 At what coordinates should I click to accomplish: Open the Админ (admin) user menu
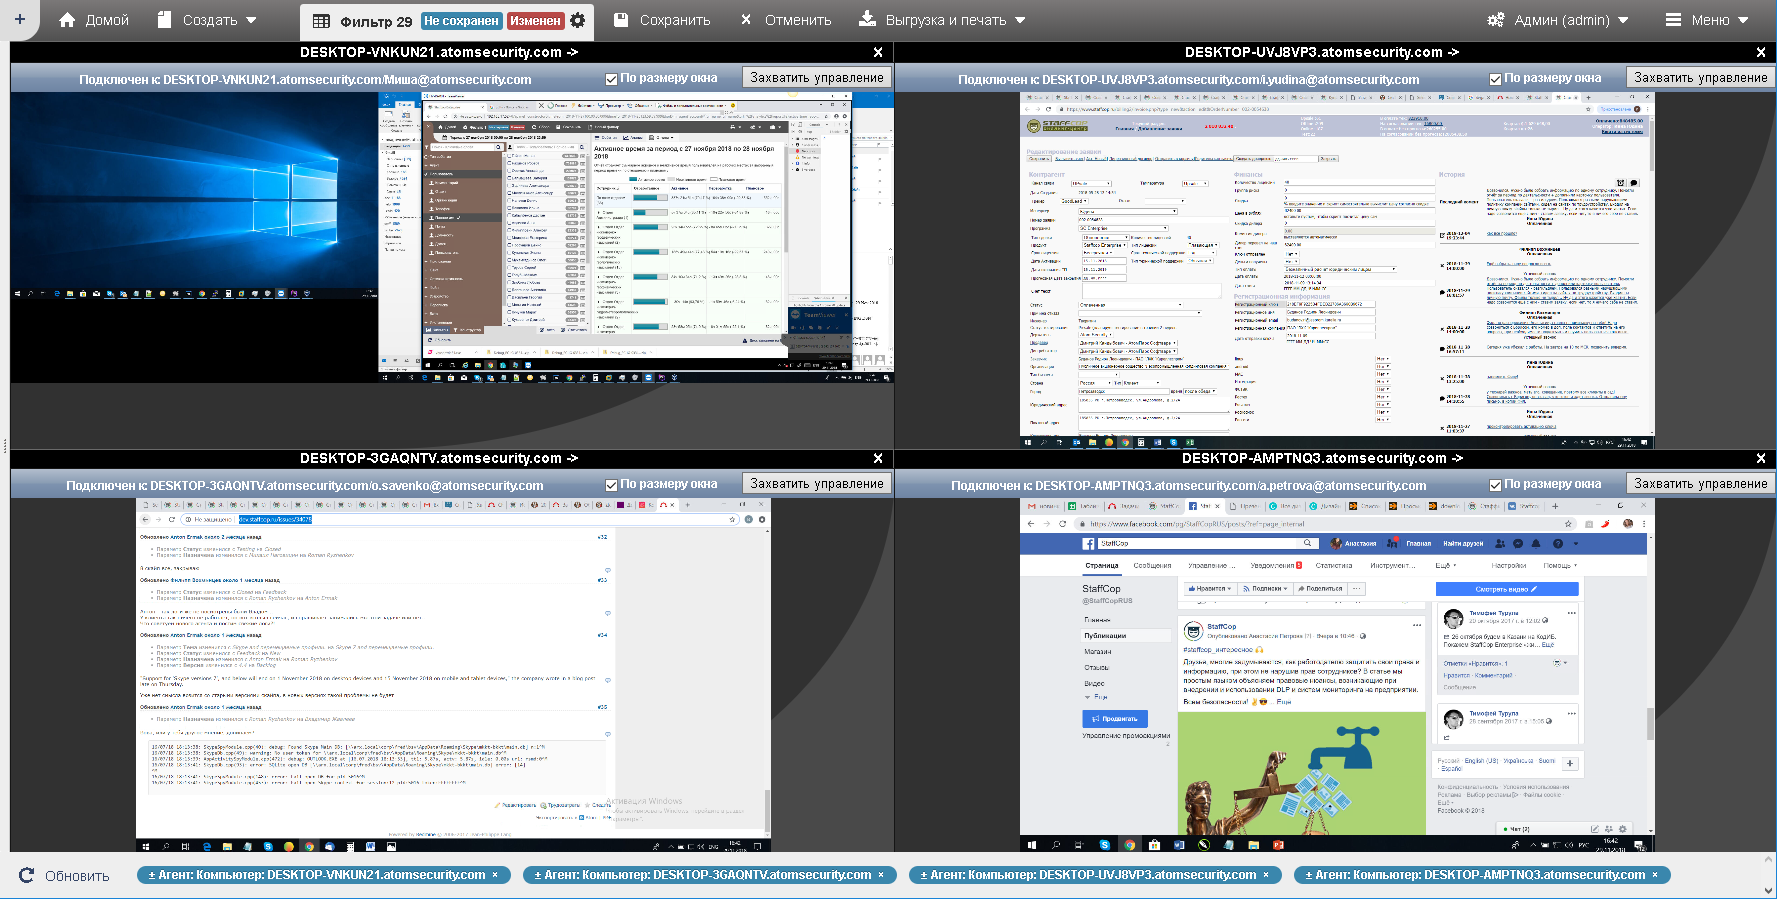1558,20
